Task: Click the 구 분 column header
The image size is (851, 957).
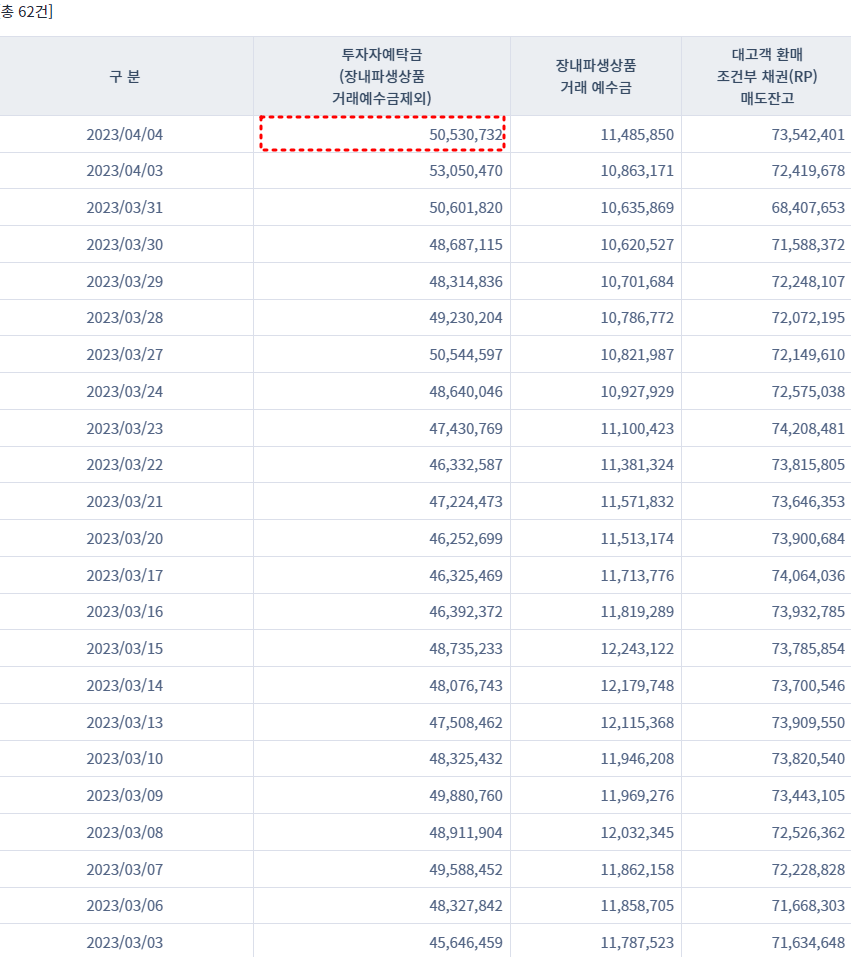Action: pyautogui.click(x=125, y=76)
